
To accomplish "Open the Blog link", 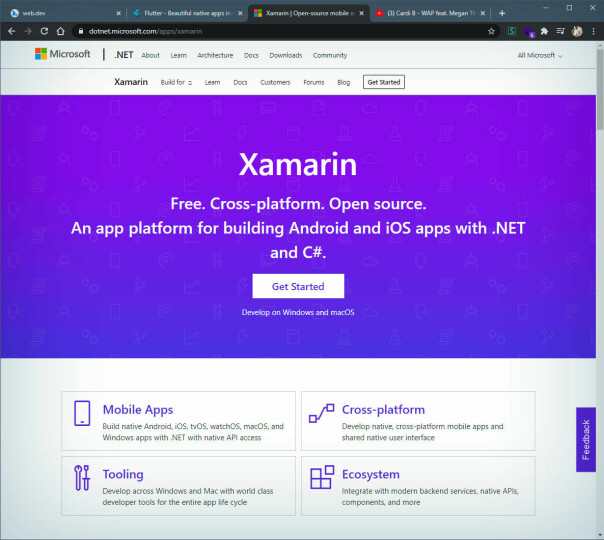I will [344, 82].
